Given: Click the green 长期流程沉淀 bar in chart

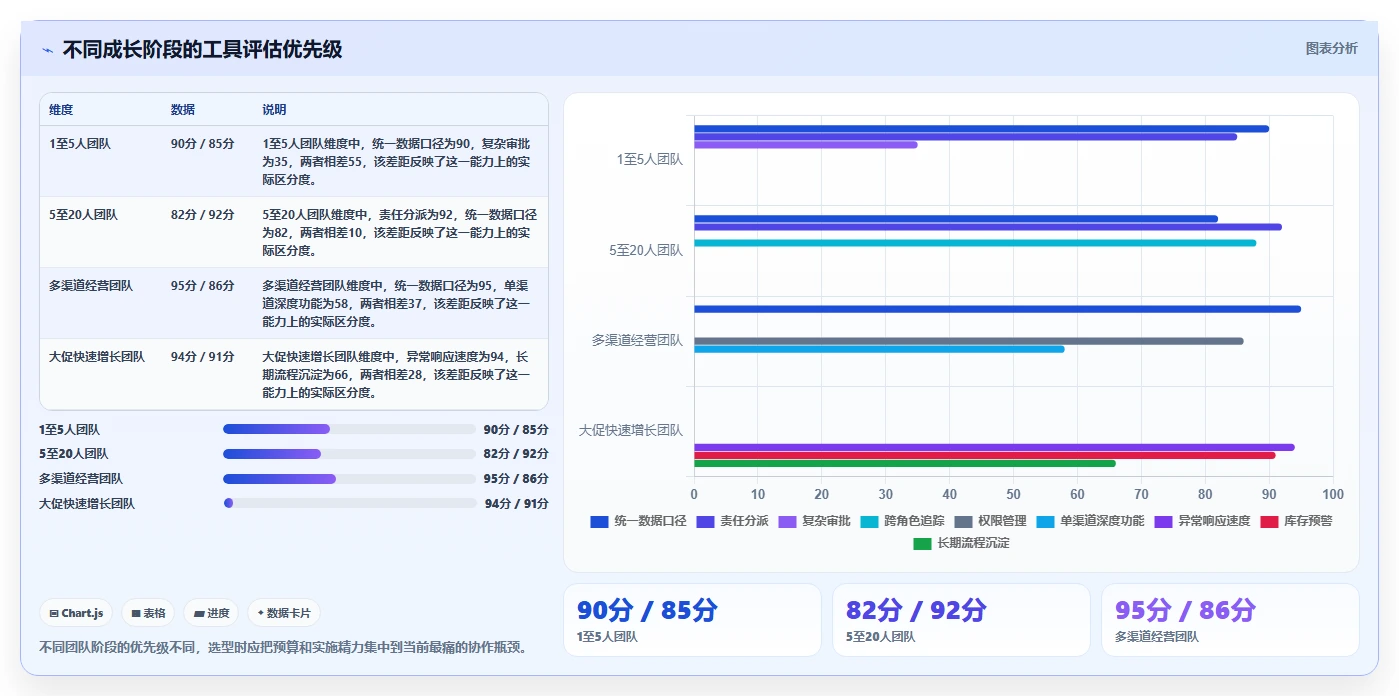Looking at the screenshot, I should coord(905,464).
